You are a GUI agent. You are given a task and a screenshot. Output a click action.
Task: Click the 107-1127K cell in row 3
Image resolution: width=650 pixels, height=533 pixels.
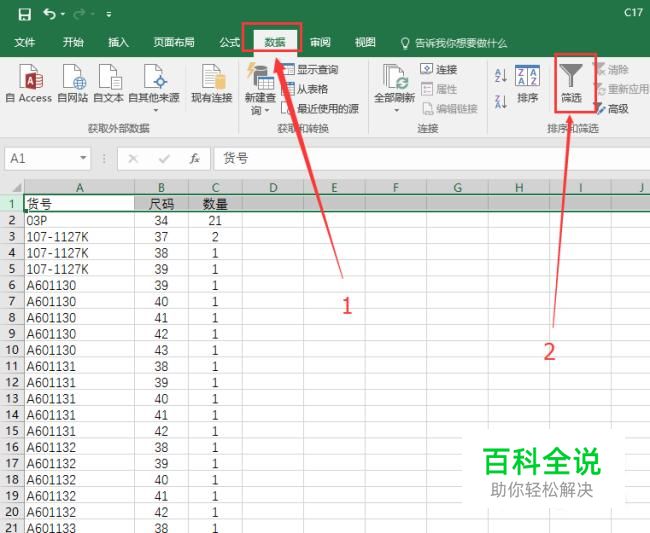[79, 237]
